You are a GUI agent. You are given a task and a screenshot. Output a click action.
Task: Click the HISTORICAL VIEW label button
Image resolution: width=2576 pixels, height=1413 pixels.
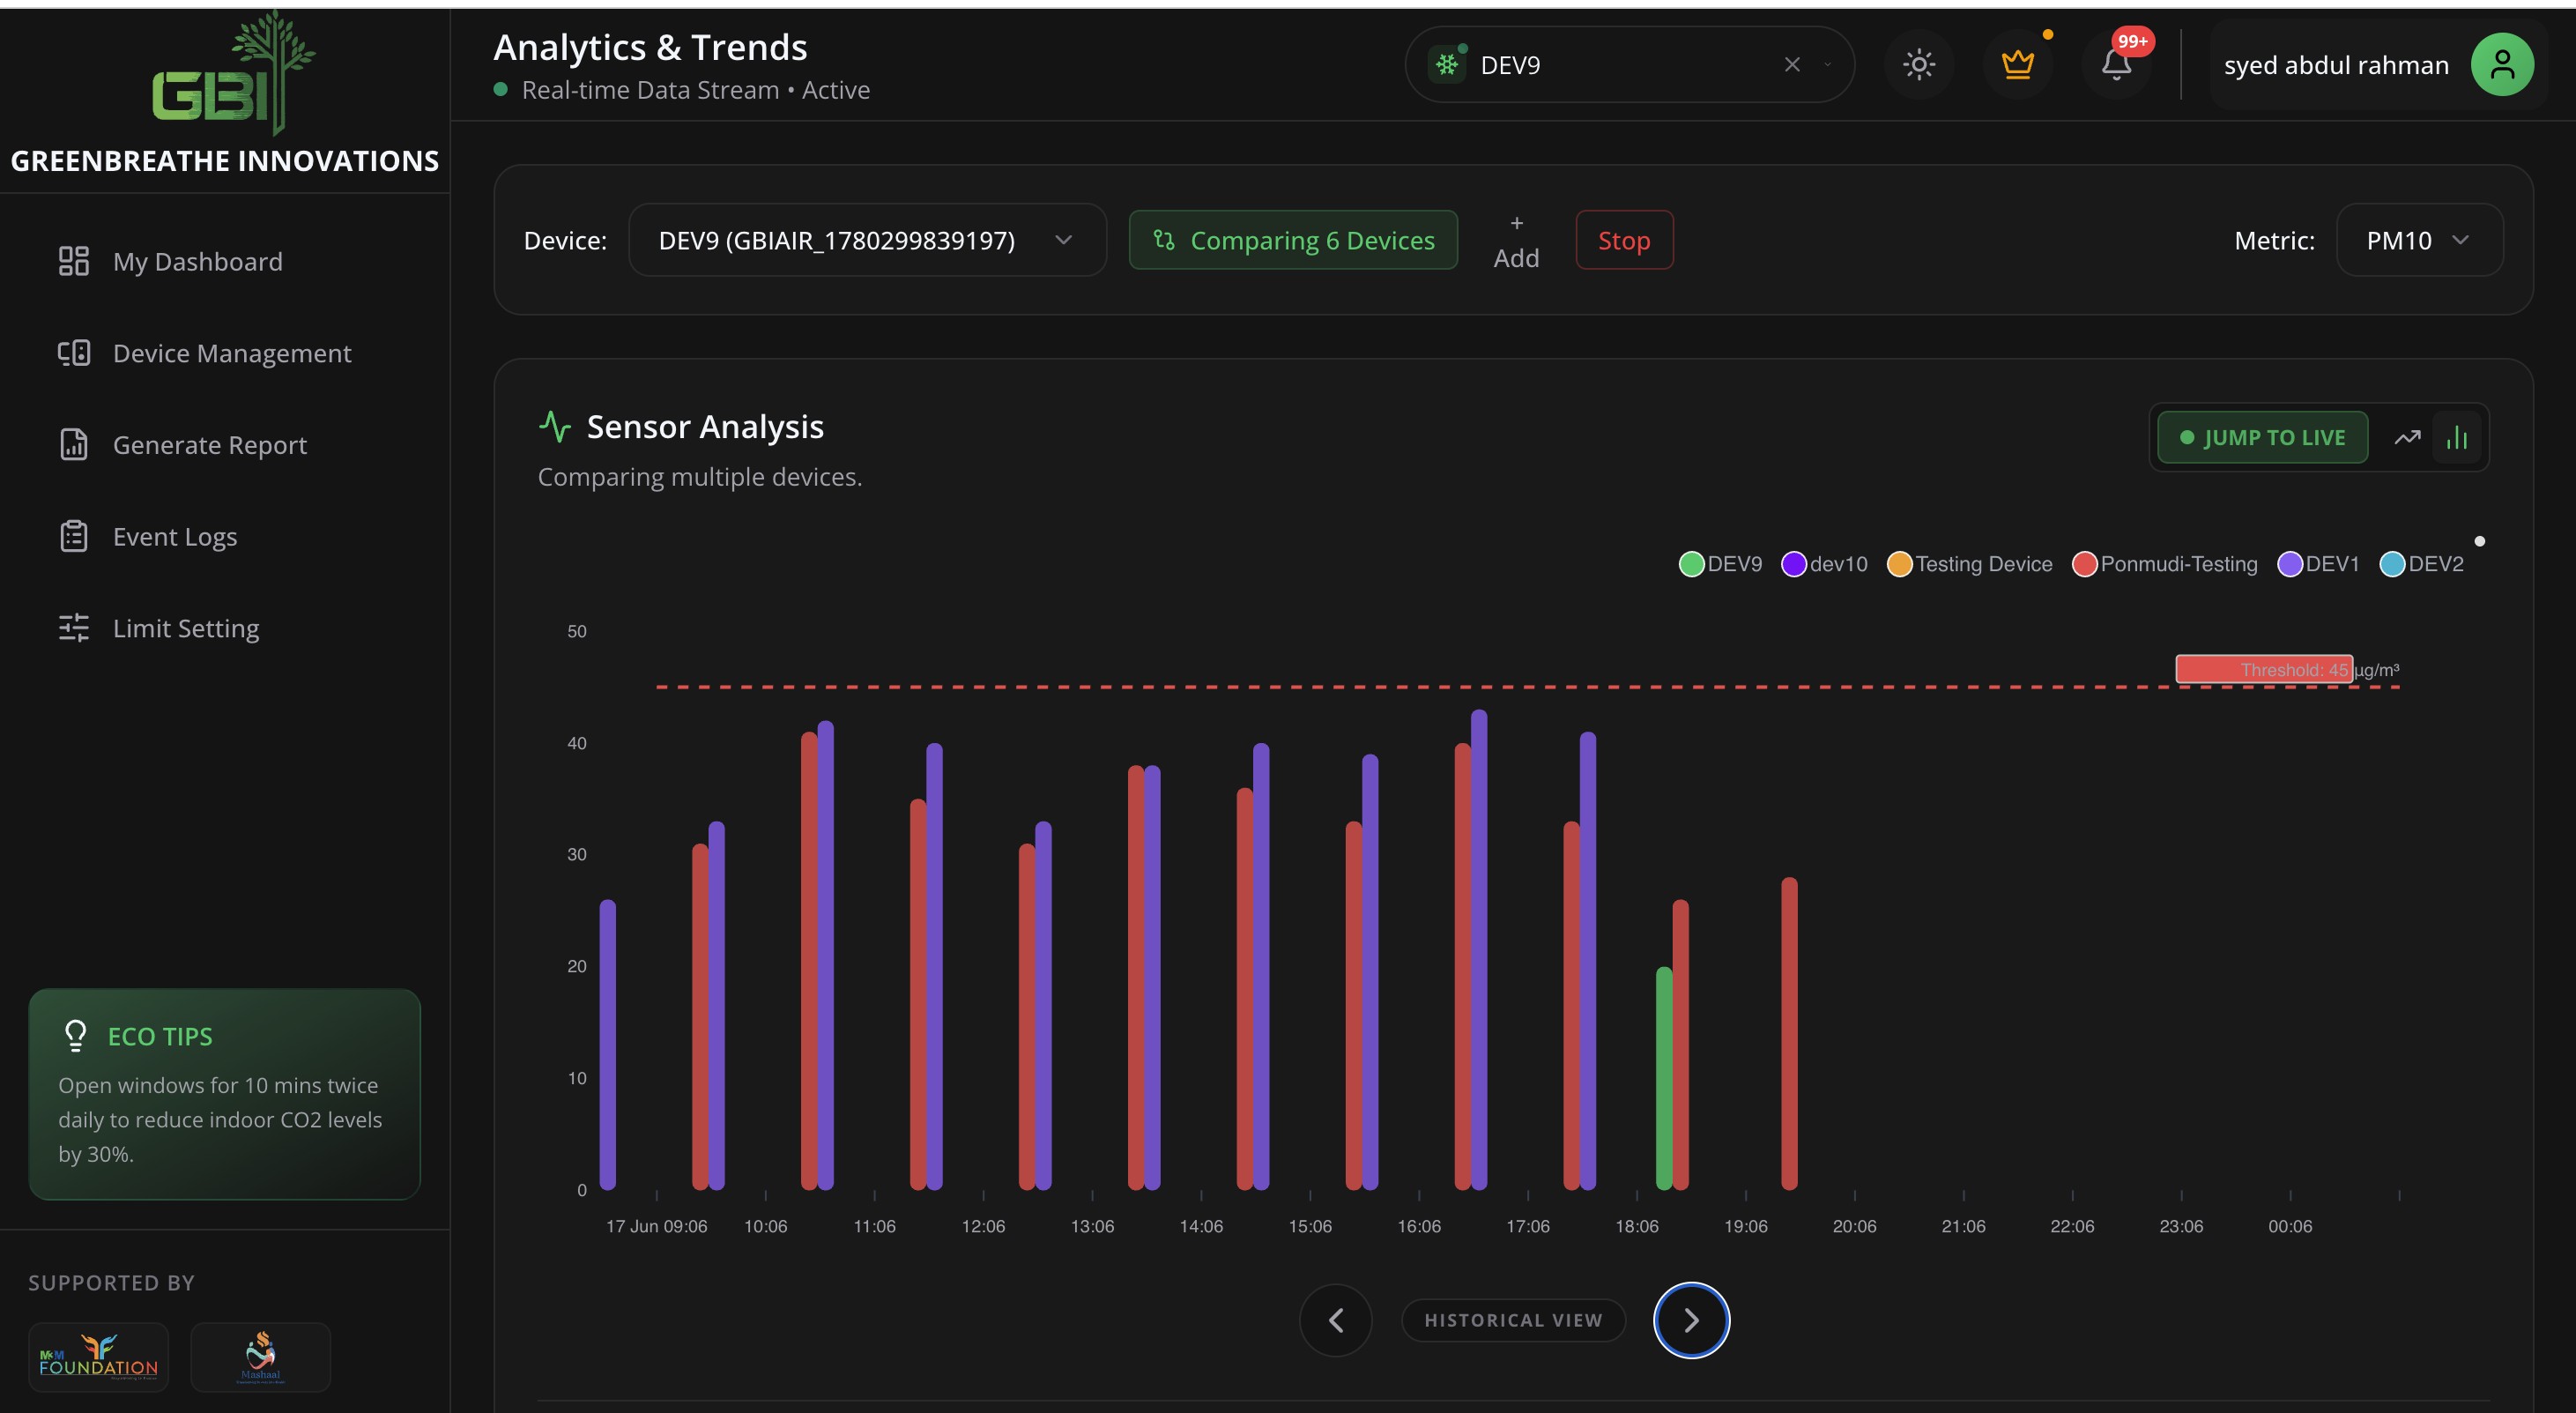coord(1513,1320)
